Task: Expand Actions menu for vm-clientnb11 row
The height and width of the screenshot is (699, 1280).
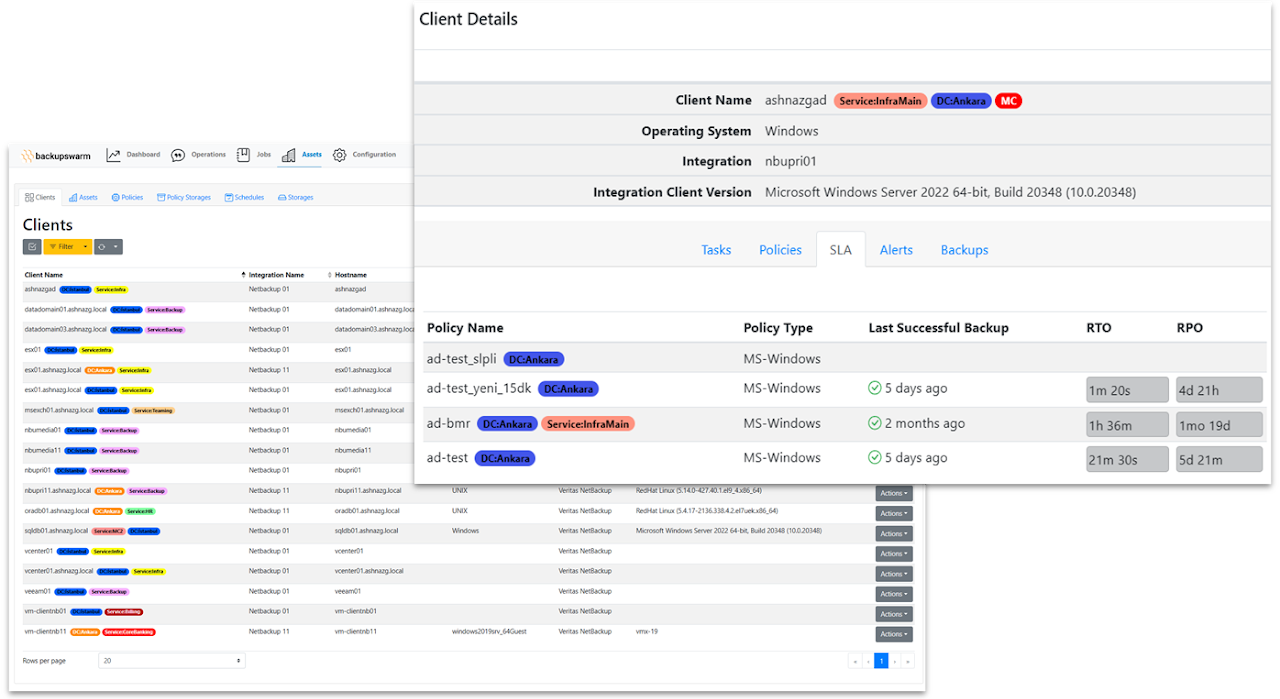Action: (894, 634)
